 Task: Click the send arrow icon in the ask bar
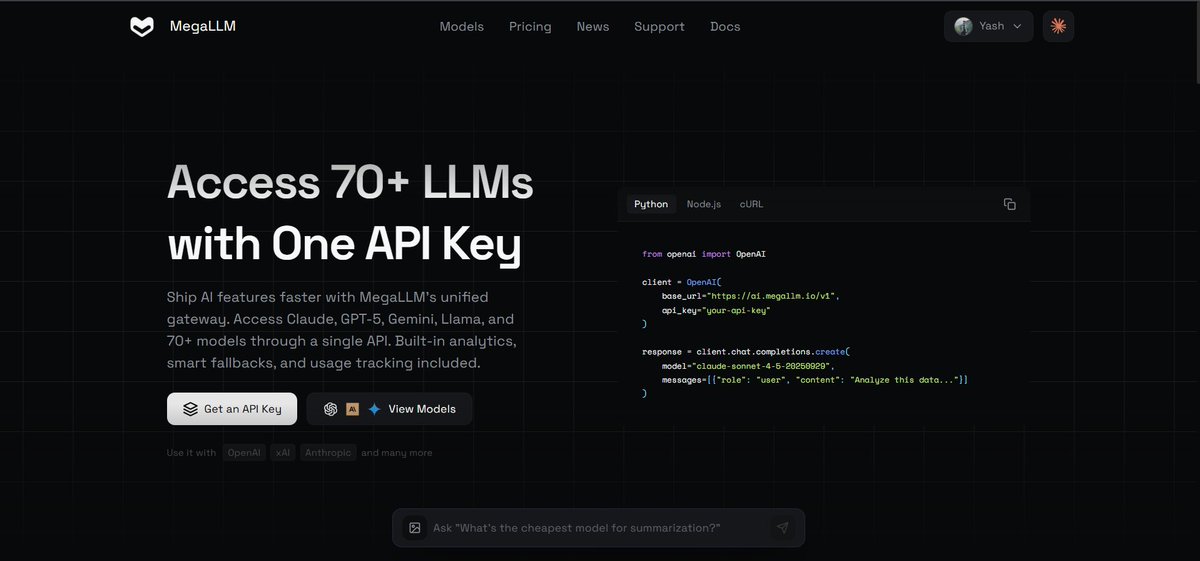(x=782, y=528)
